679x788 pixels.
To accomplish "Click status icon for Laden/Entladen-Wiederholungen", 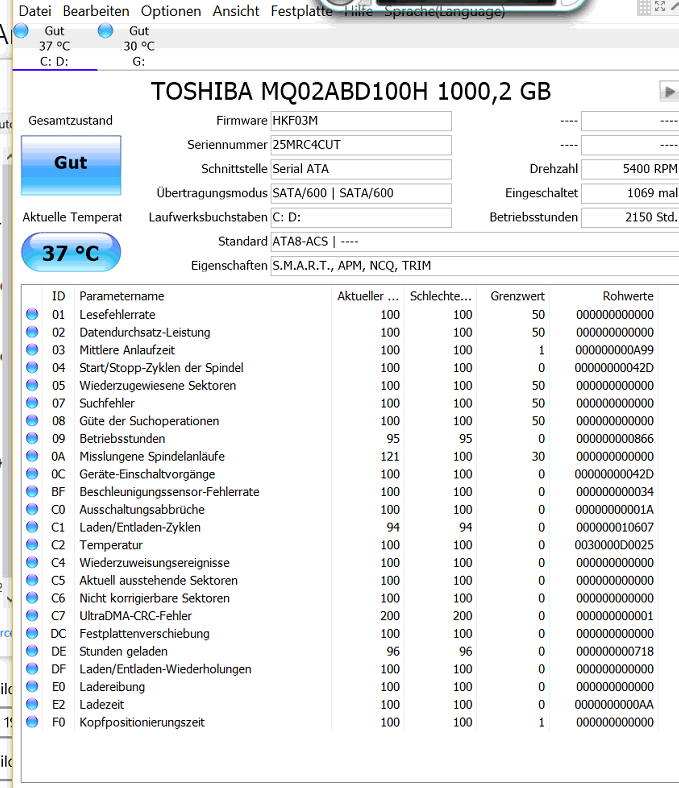I will click(32, 669).
